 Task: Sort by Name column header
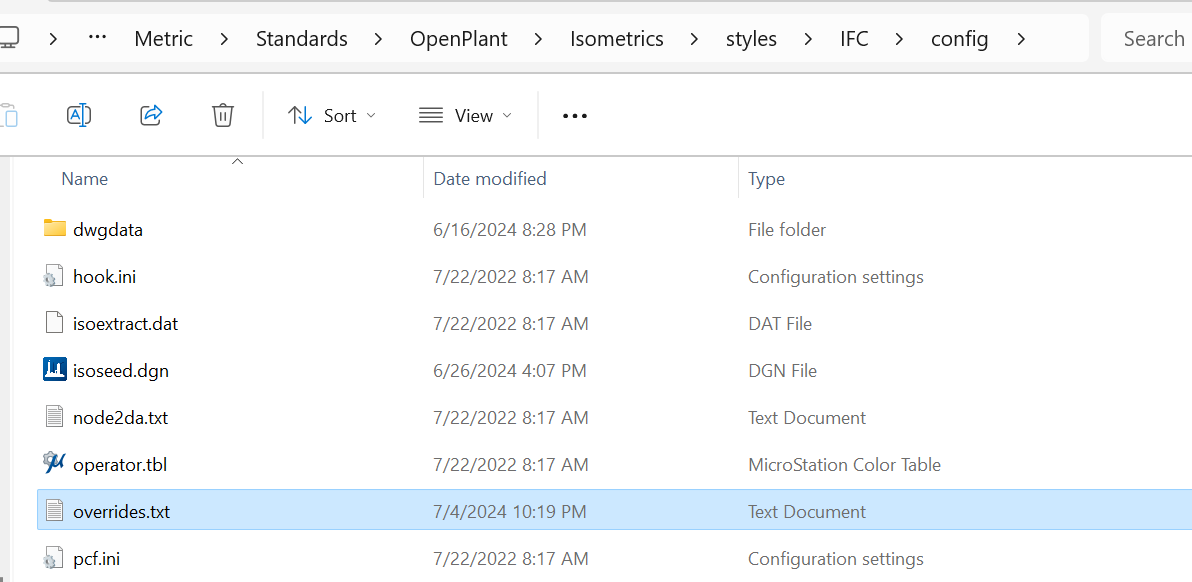pyautogui.click(x=85, y=179)
